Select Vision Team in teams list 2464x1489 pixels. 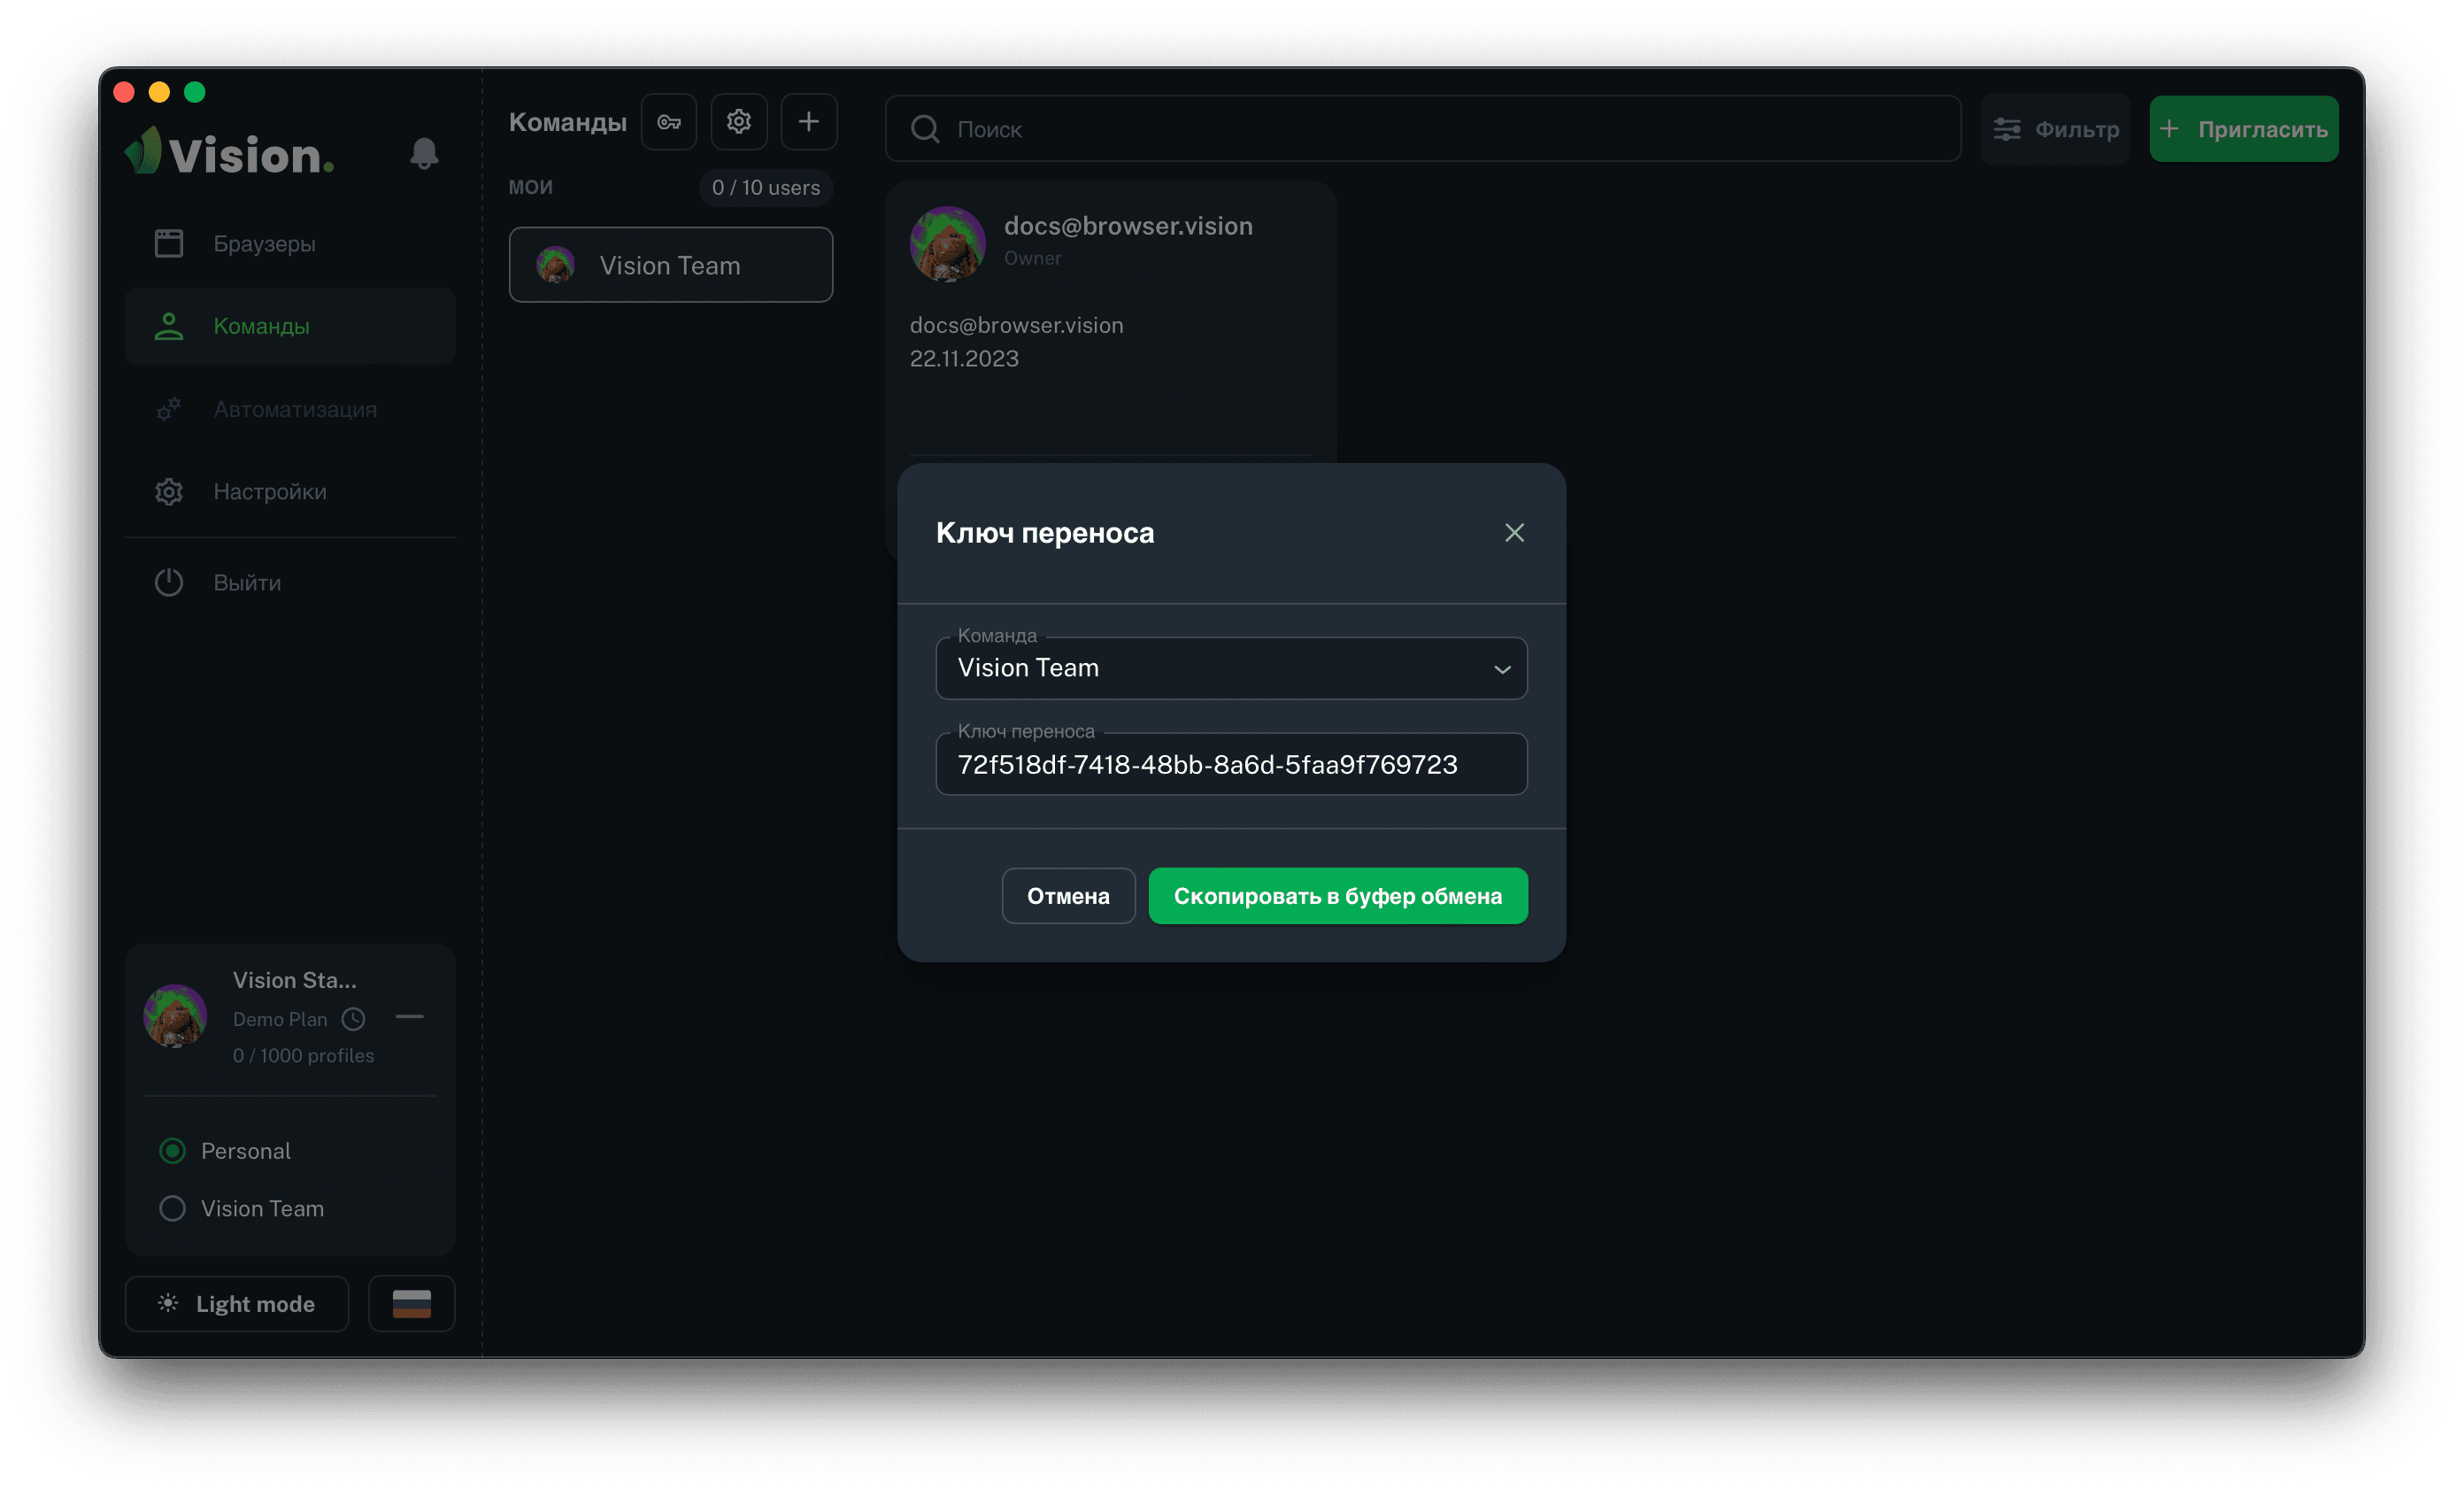click(x=670, y=265)
